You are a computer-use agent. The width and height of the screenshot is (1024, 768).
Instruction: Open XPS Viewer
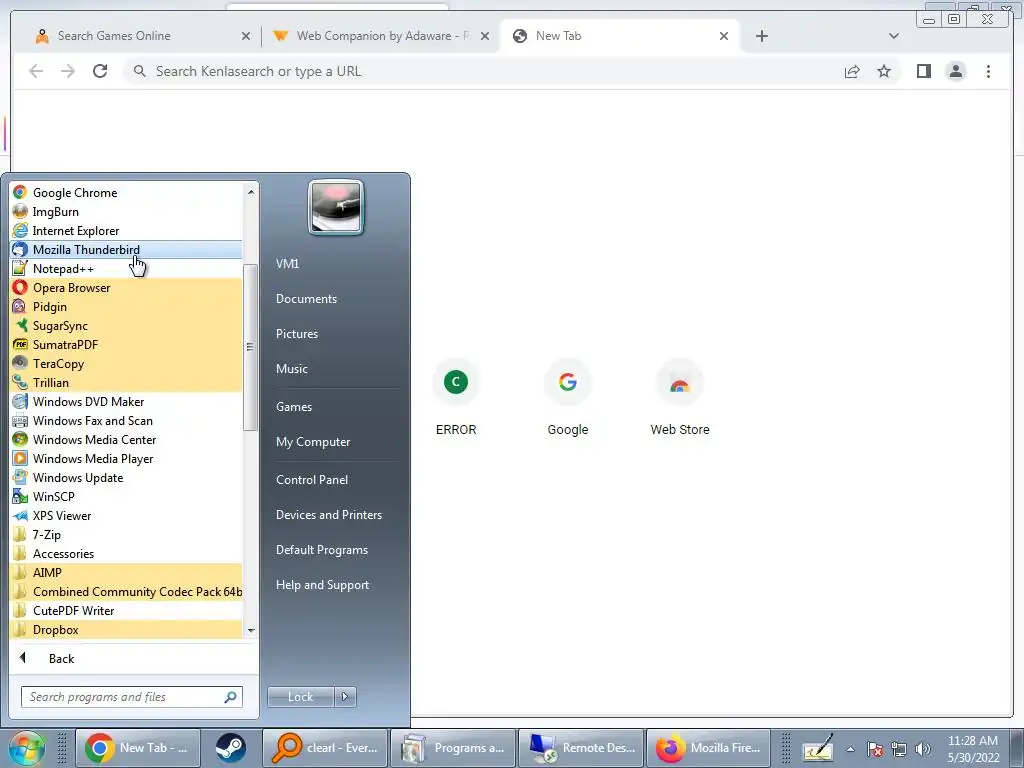pos(127,515)
